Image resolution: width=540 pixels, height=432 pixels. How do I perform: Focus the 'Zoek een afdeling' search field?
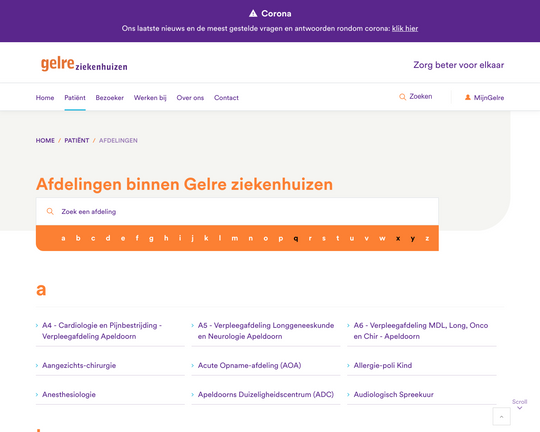coord(237,212)
